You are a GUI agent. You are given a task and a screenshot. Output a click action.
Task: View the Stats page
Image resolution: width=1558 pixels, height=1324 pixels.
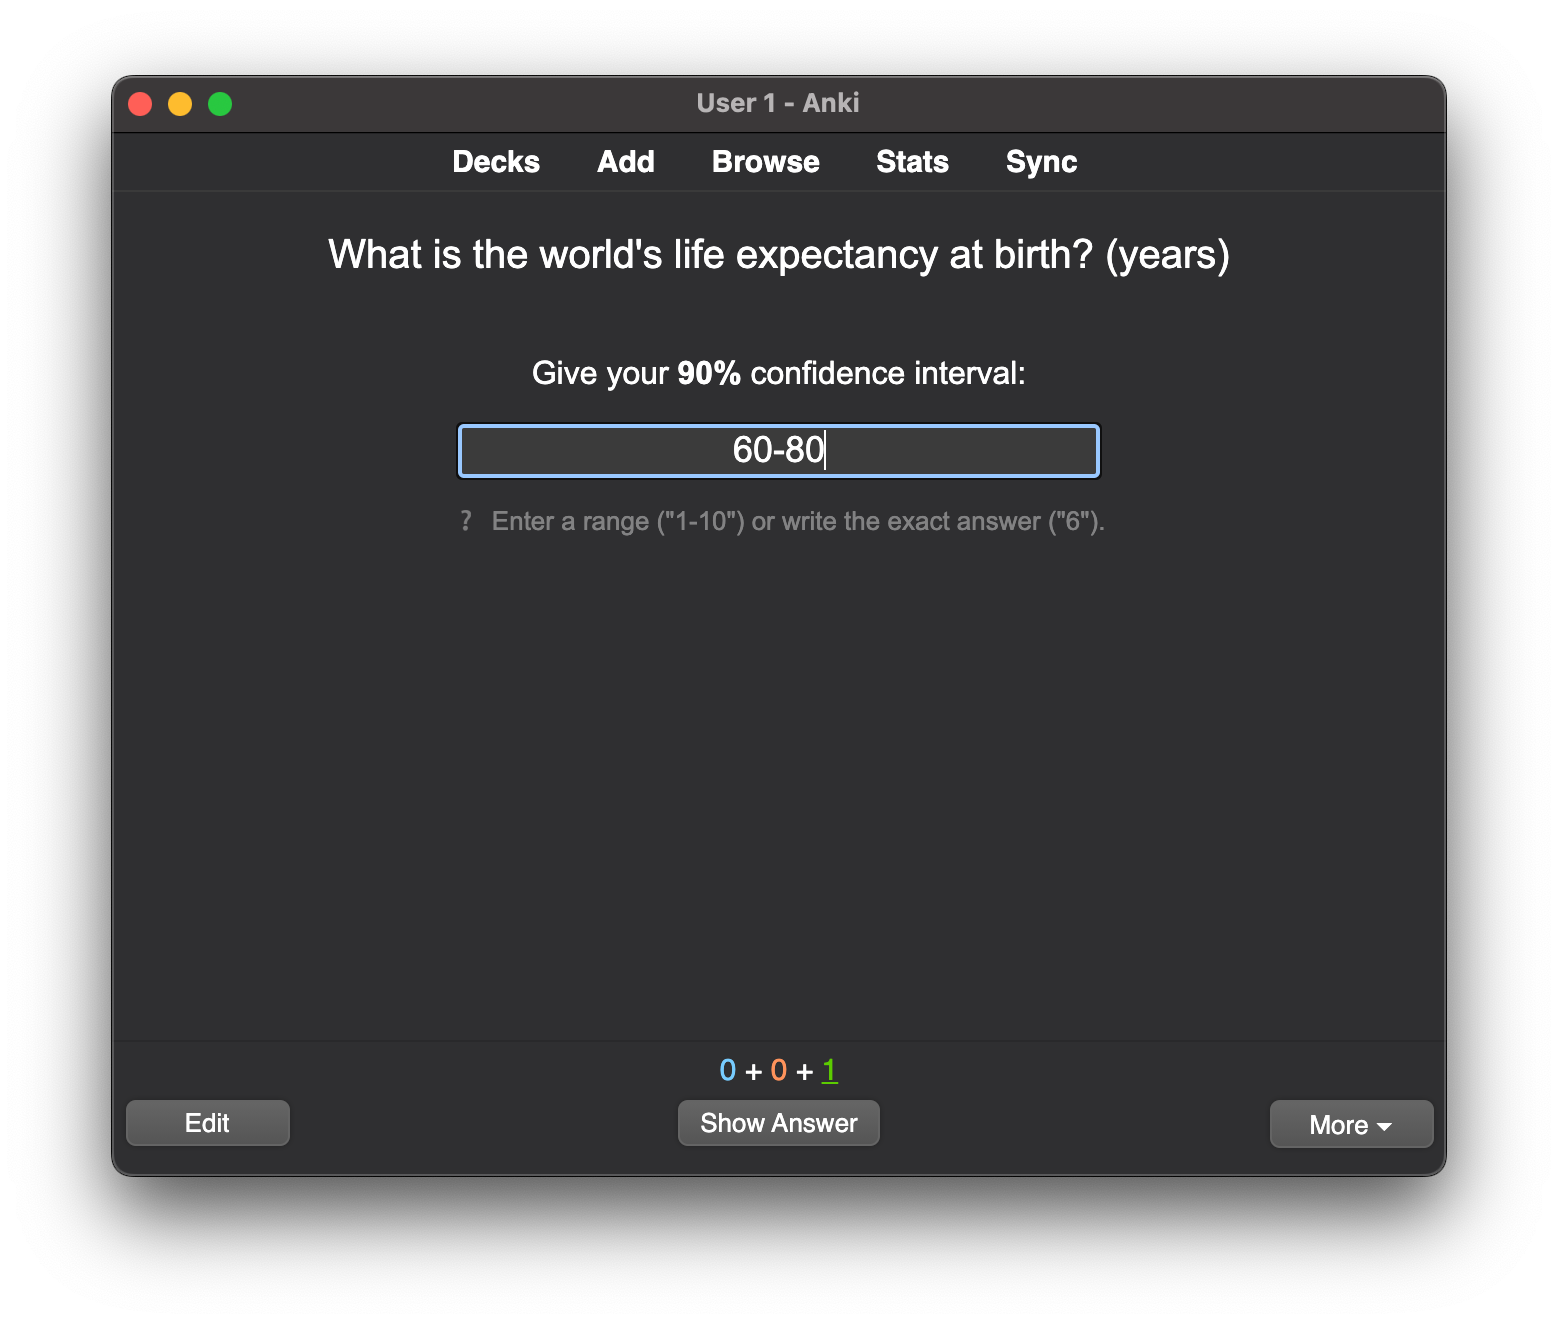[911, 161]
